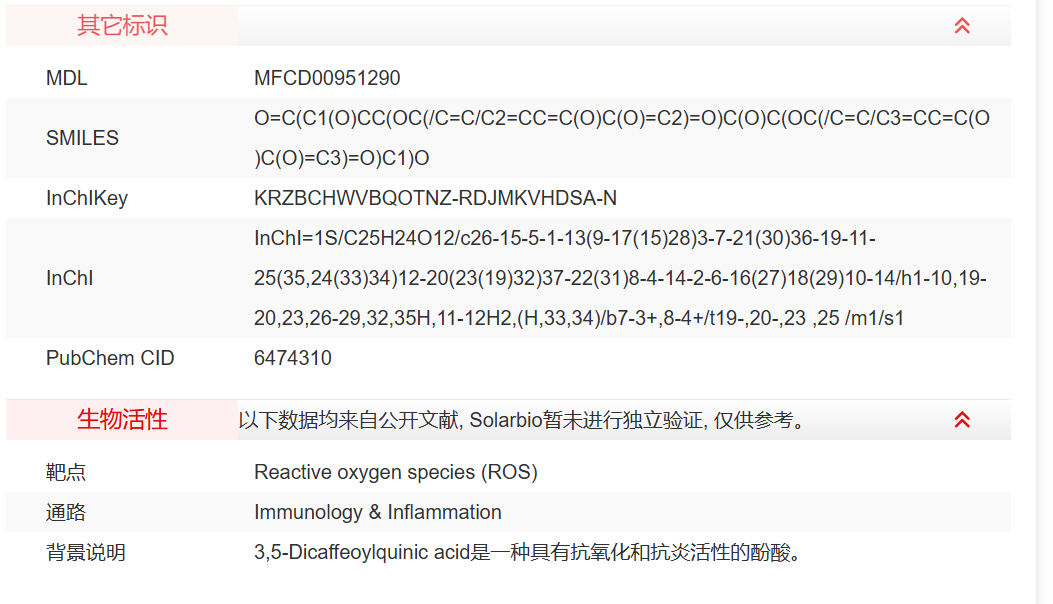Open PubChem entry 6474310
This screenshot has width=1053, height=604.
[290, 358]
